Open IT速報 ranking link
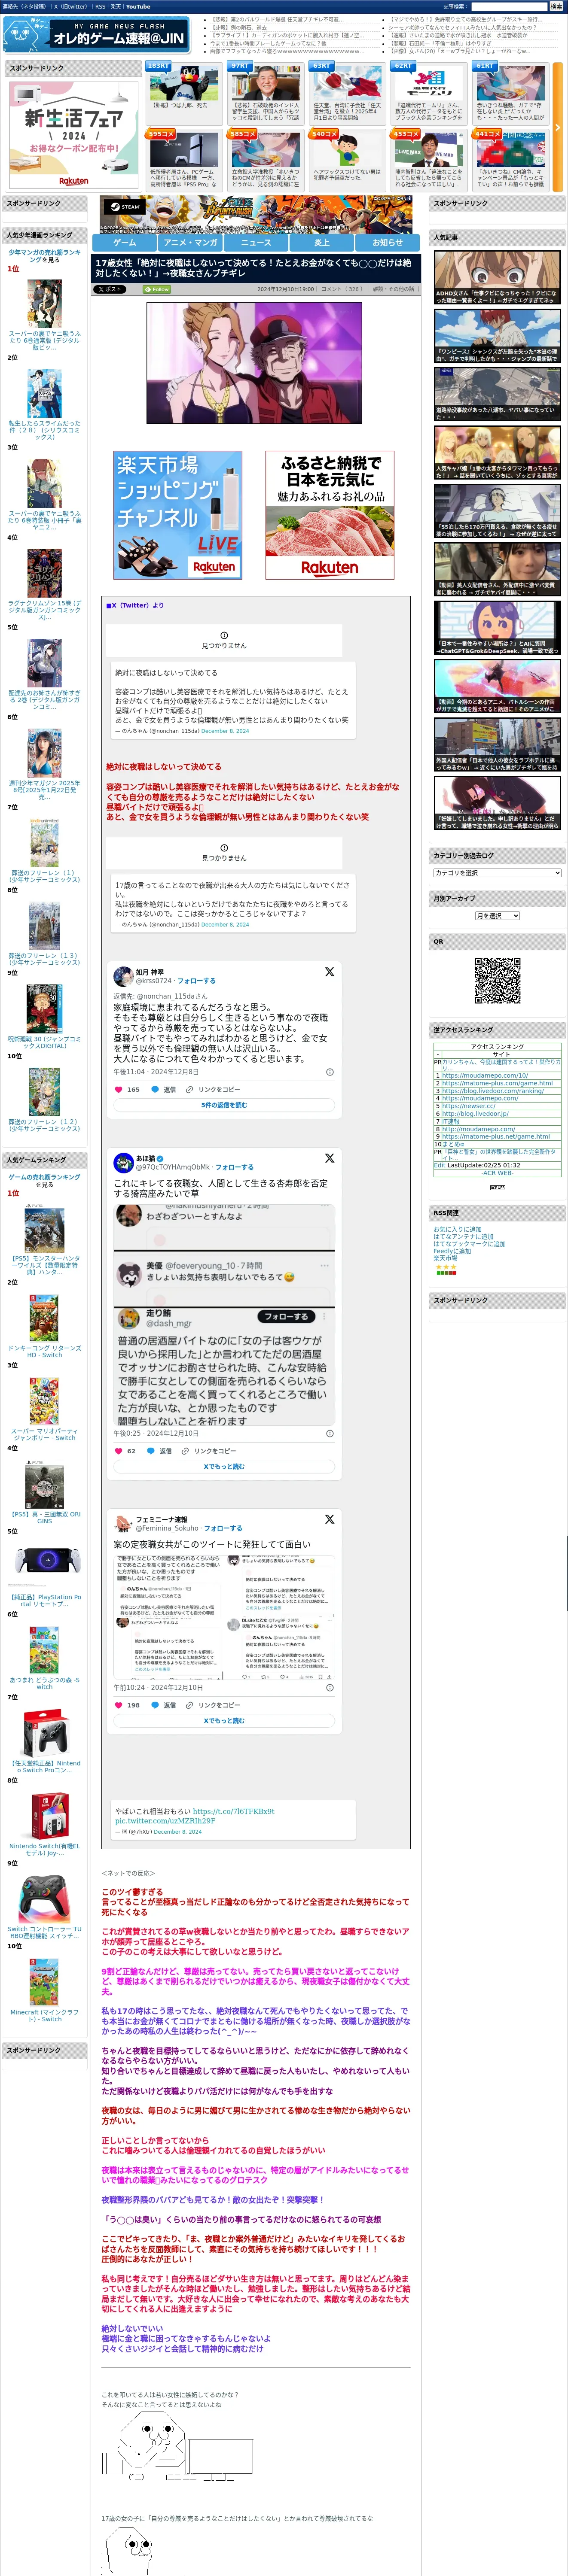Viewport: 568px width, 2576px height. point(451,1121)
